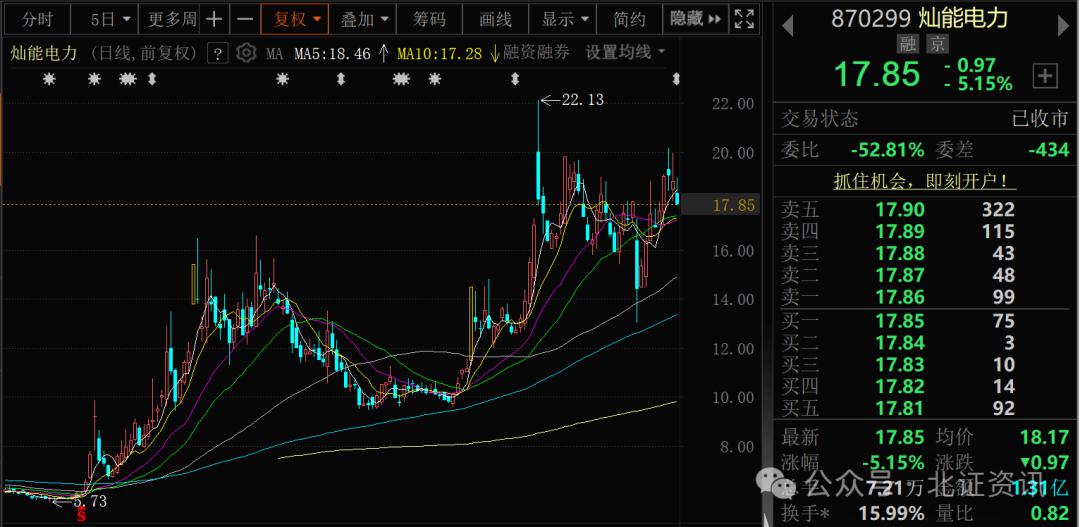Click the 已收市 trading status

pos(1040,119)
